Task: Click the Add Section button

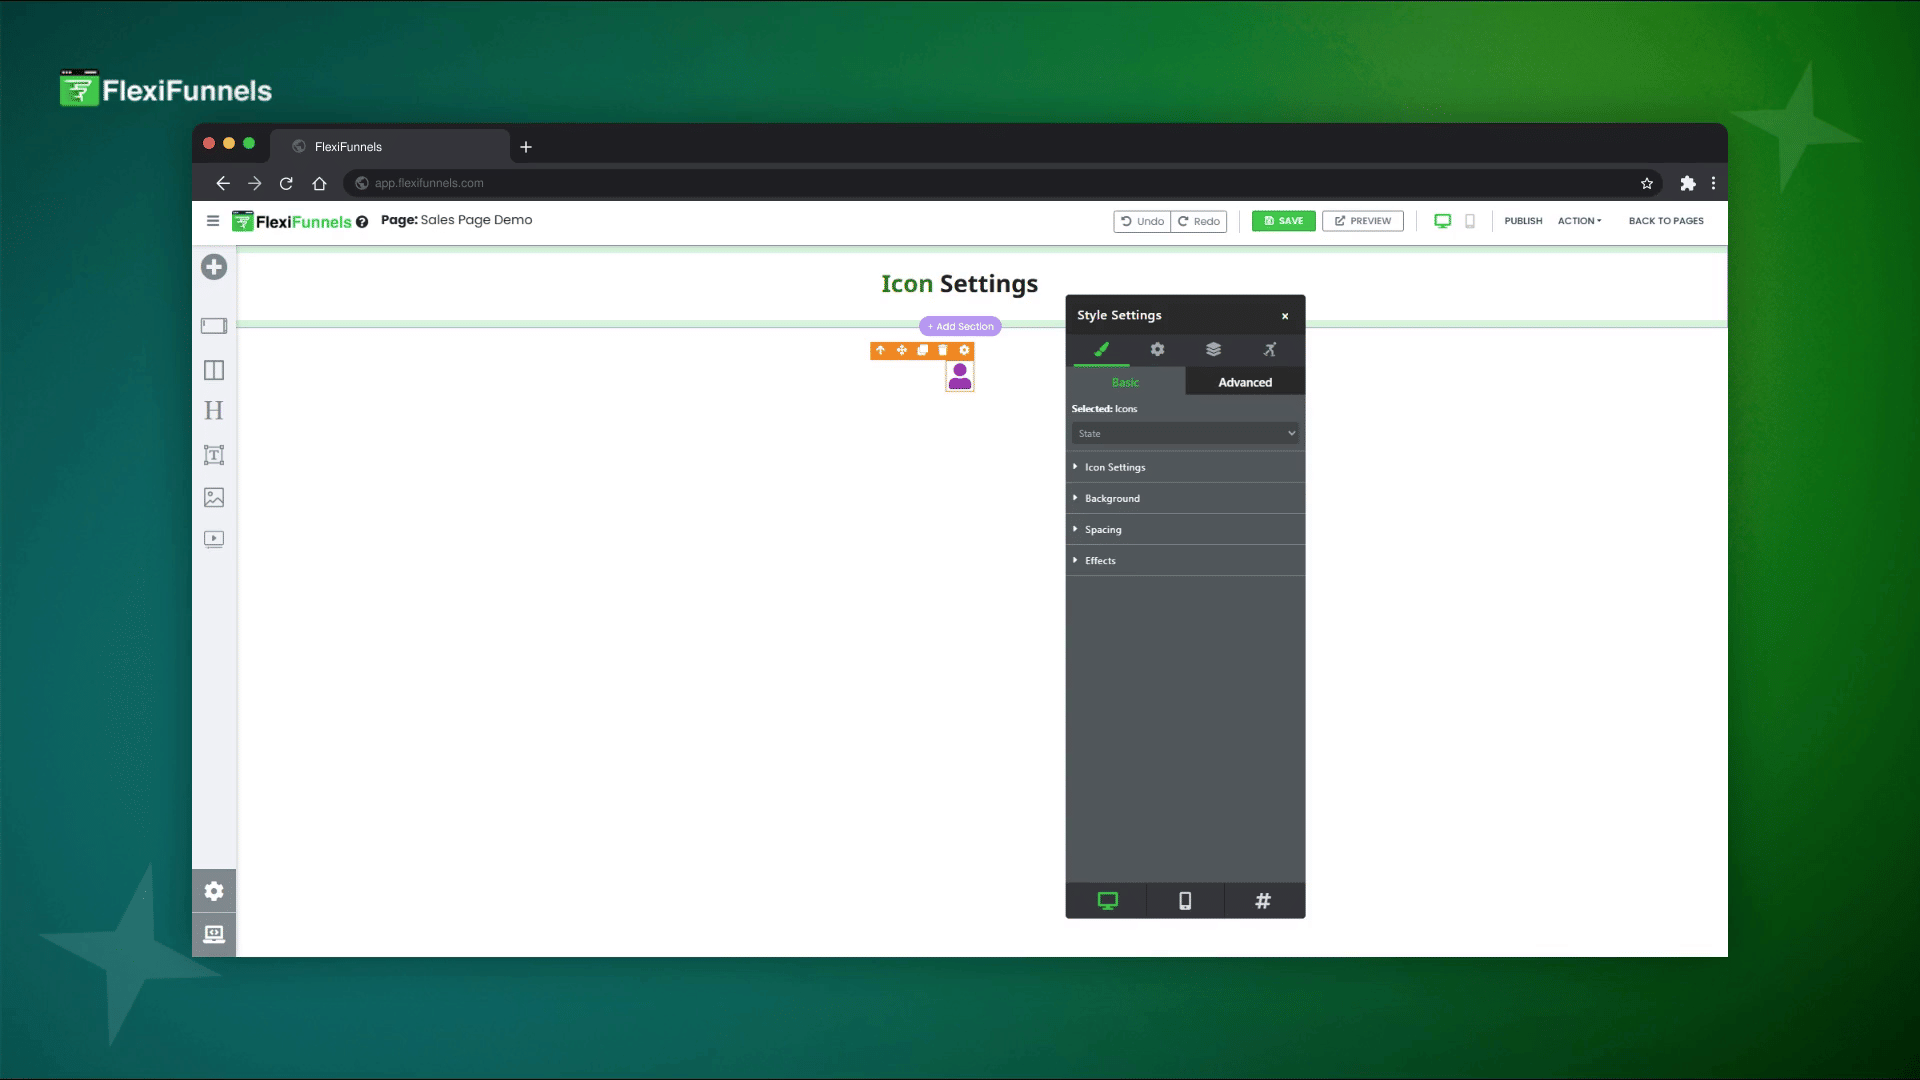Action: pos(960,326)
